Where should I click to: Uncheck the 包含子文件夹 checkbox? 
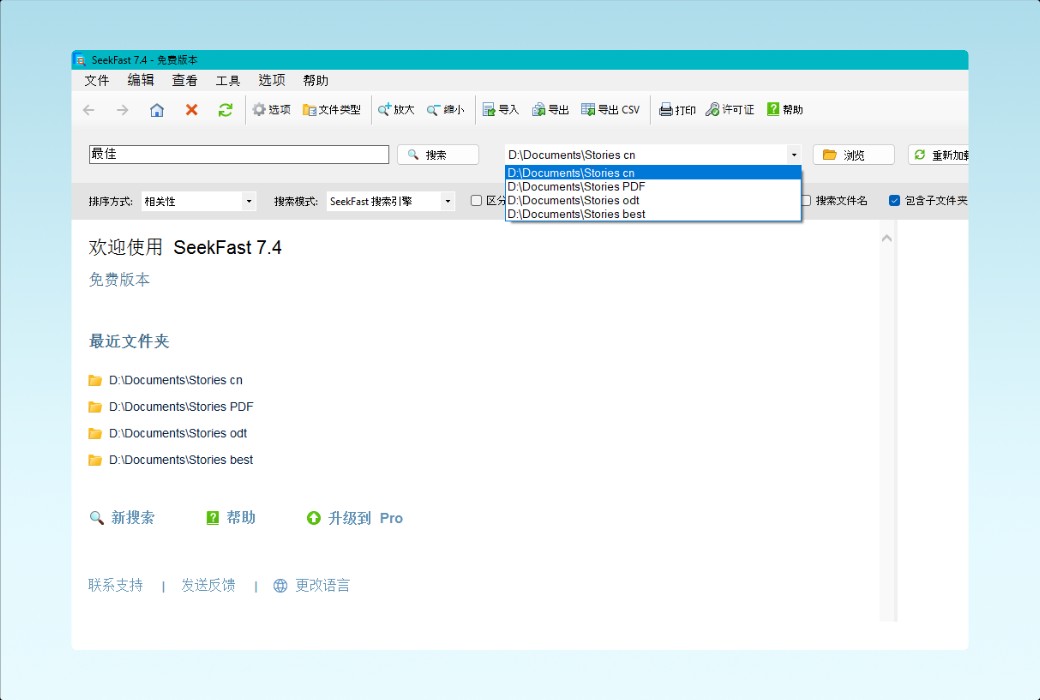pyautogui.click(x=894, y=200)
